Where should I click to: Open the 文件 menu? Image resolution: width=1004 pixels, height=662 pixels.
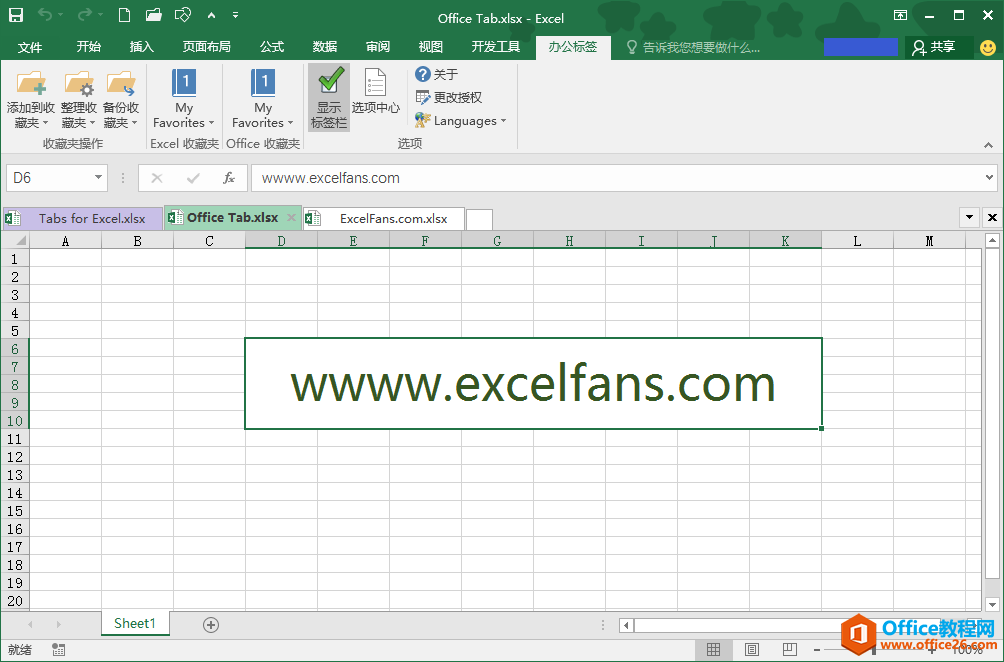click(x=29, y=47)
